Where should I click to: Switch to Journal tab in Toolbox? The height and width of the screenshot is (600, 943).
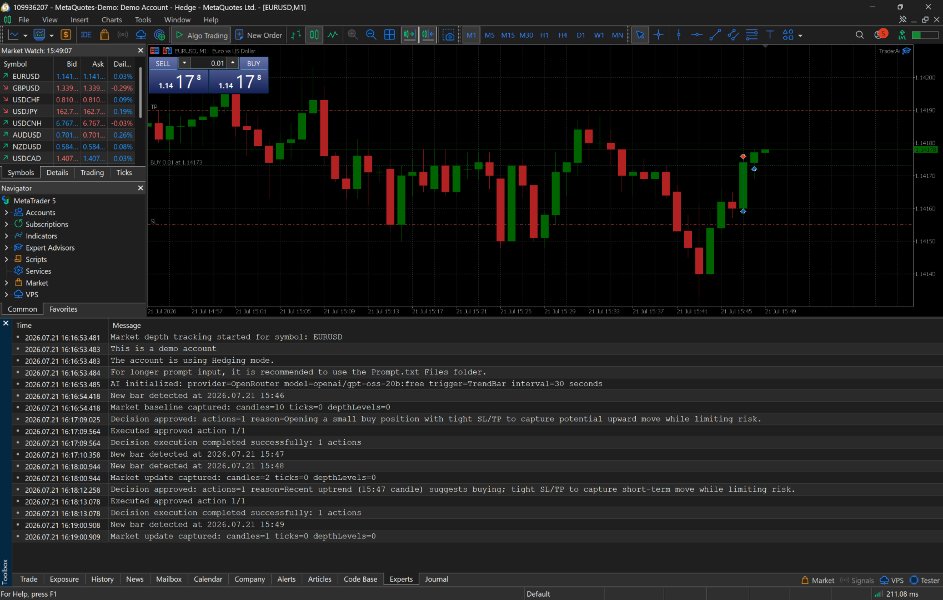point(436,579)
